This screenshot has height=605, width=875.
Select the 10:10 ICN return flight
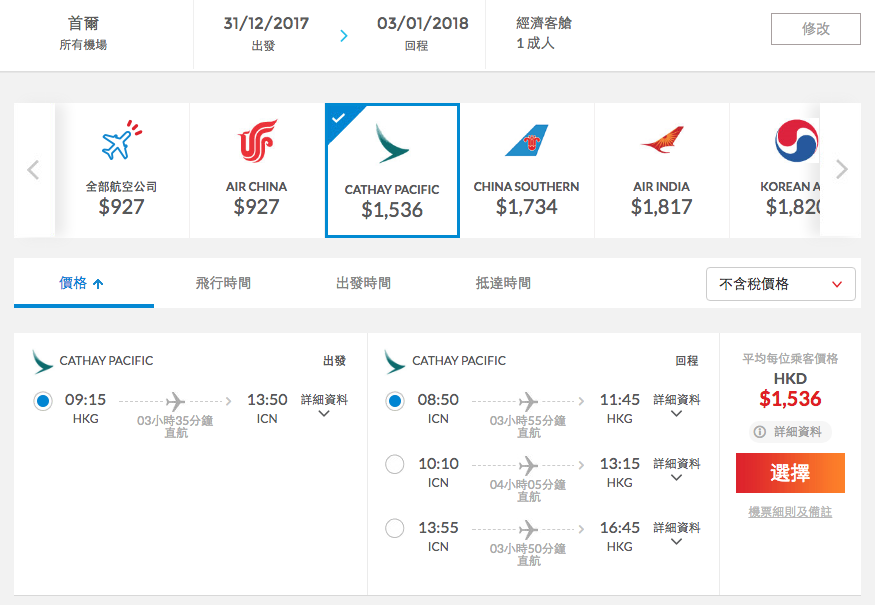click(x=395, y=464)
